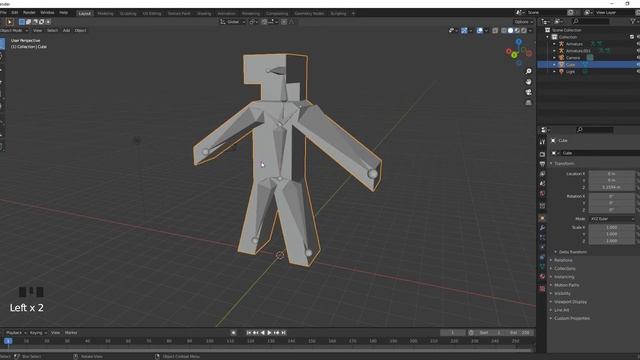This screenshot has height=360, width=640.
Task: Click the blue Z axis on navigation gizmo
Action: click(518, 41)
